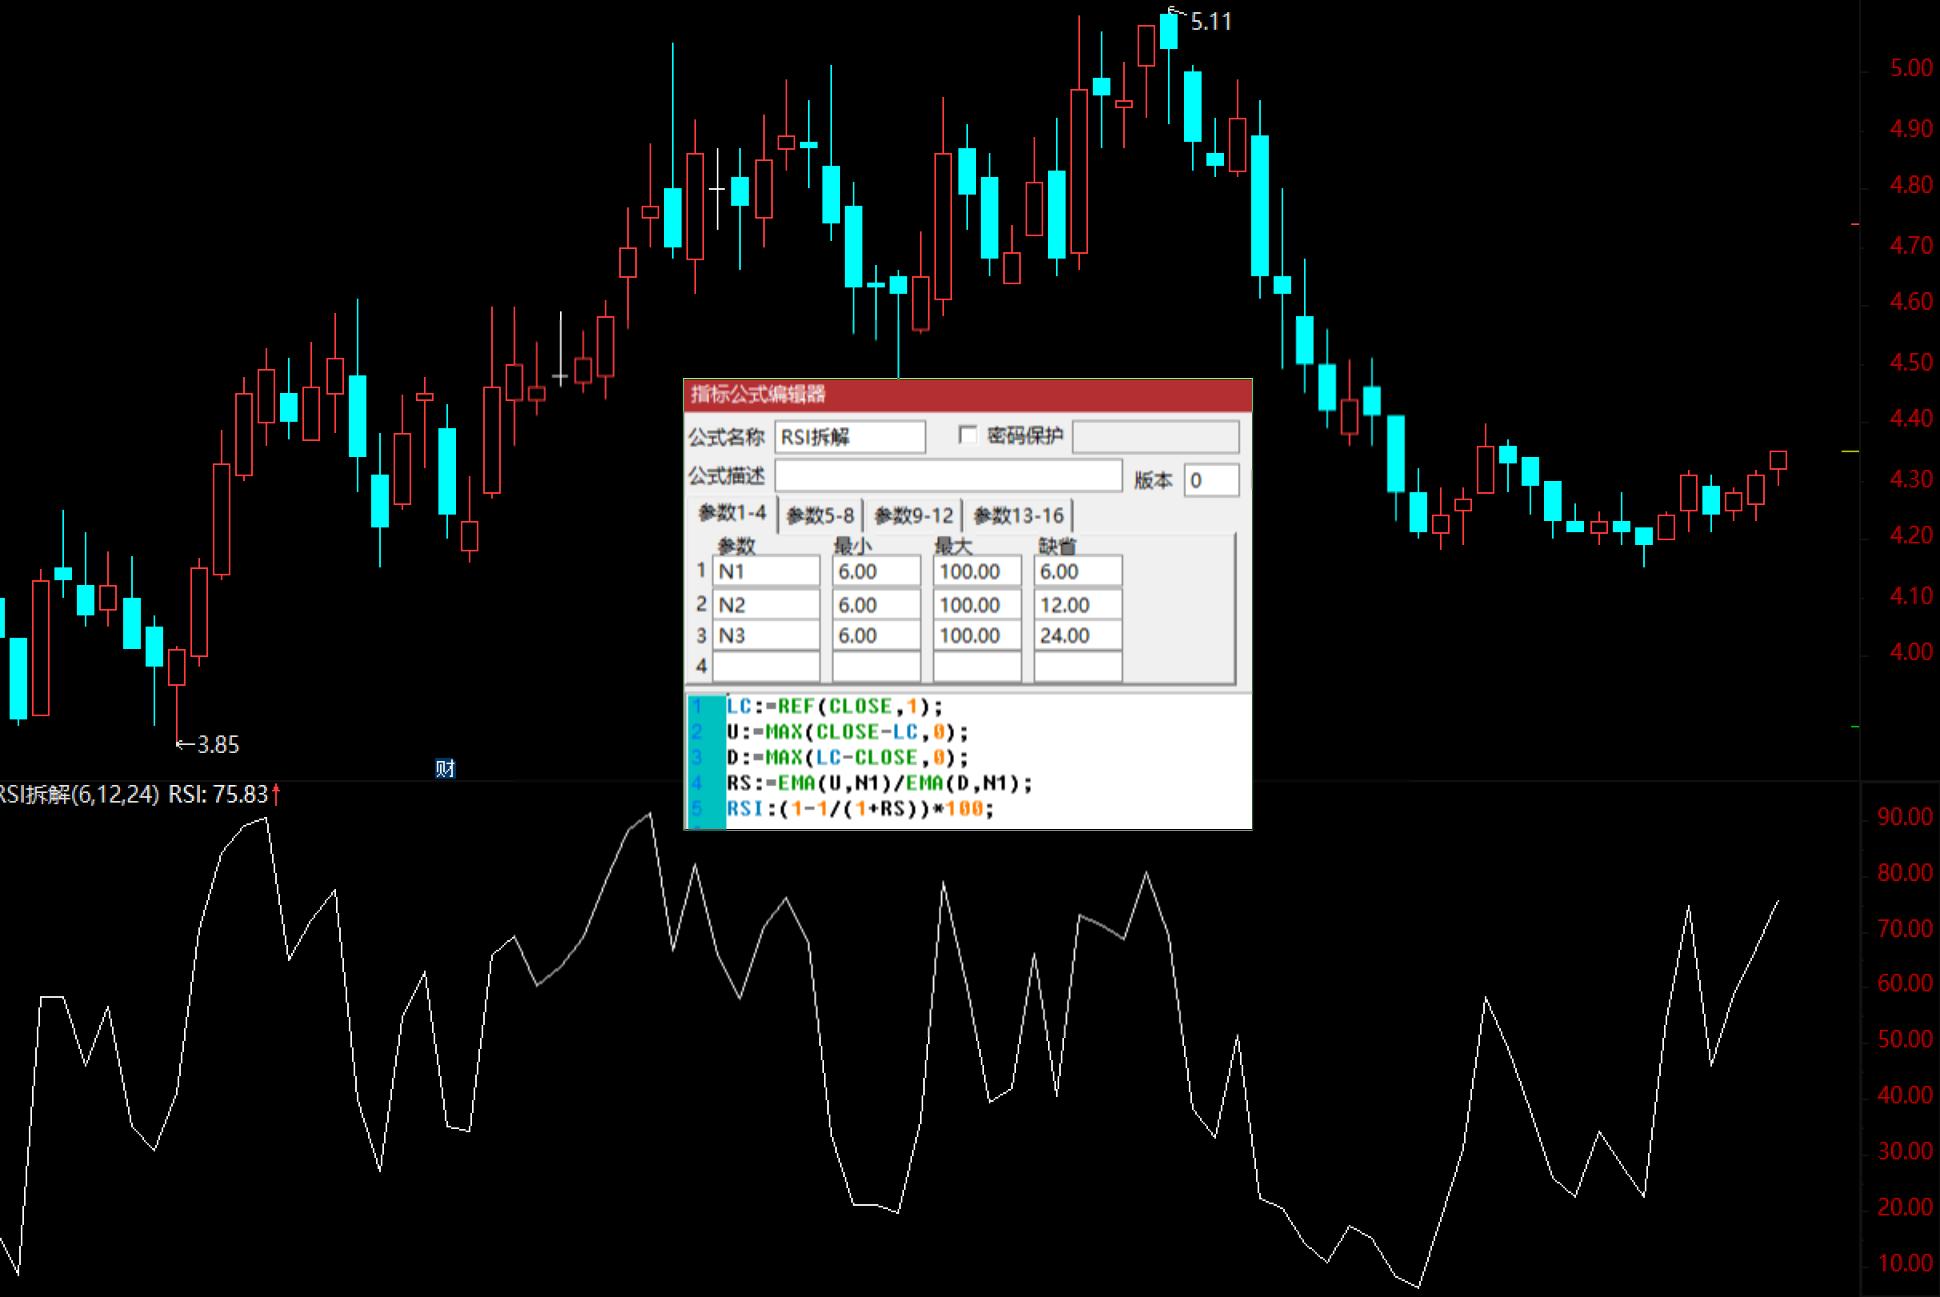The image size is (1940, 1297).
Task: Switch to the 参数1-4 tab
Action: pyautogui.click(x=732, y=514)
